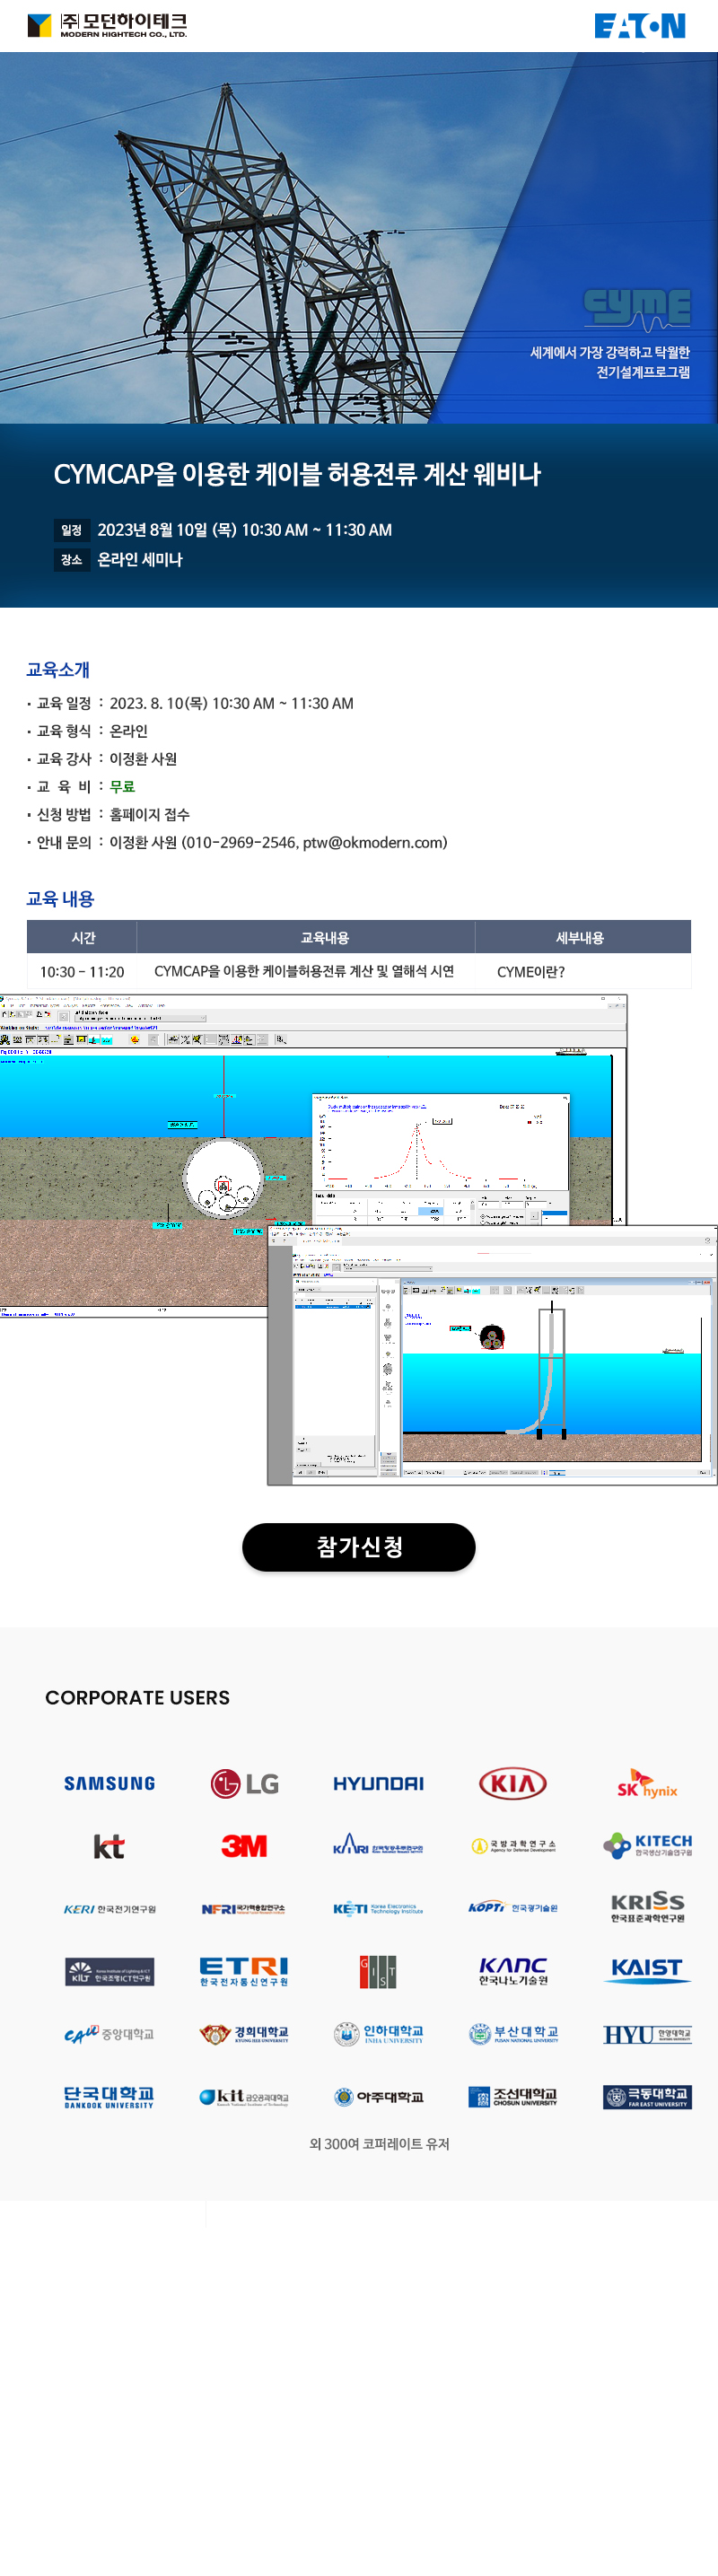This screenshot has width=718, height=2576.
Task: Choose the KRISS 한국표준과학연구원 logo
Action: pyautogui.click(x=647, y=1907)
